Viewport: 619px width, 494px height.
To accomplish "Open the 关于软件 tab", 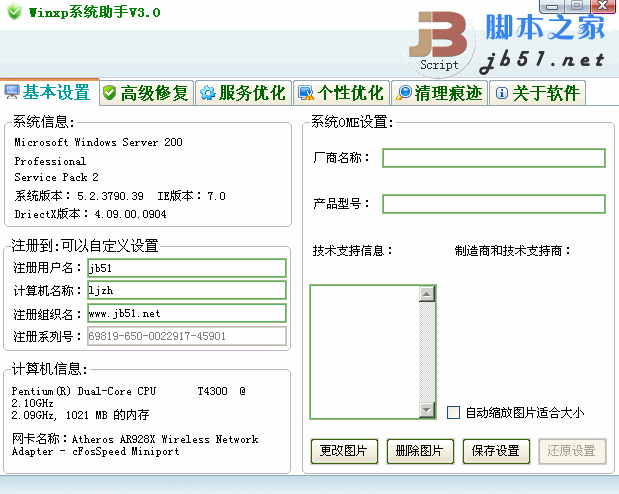I will pos(537,93).
